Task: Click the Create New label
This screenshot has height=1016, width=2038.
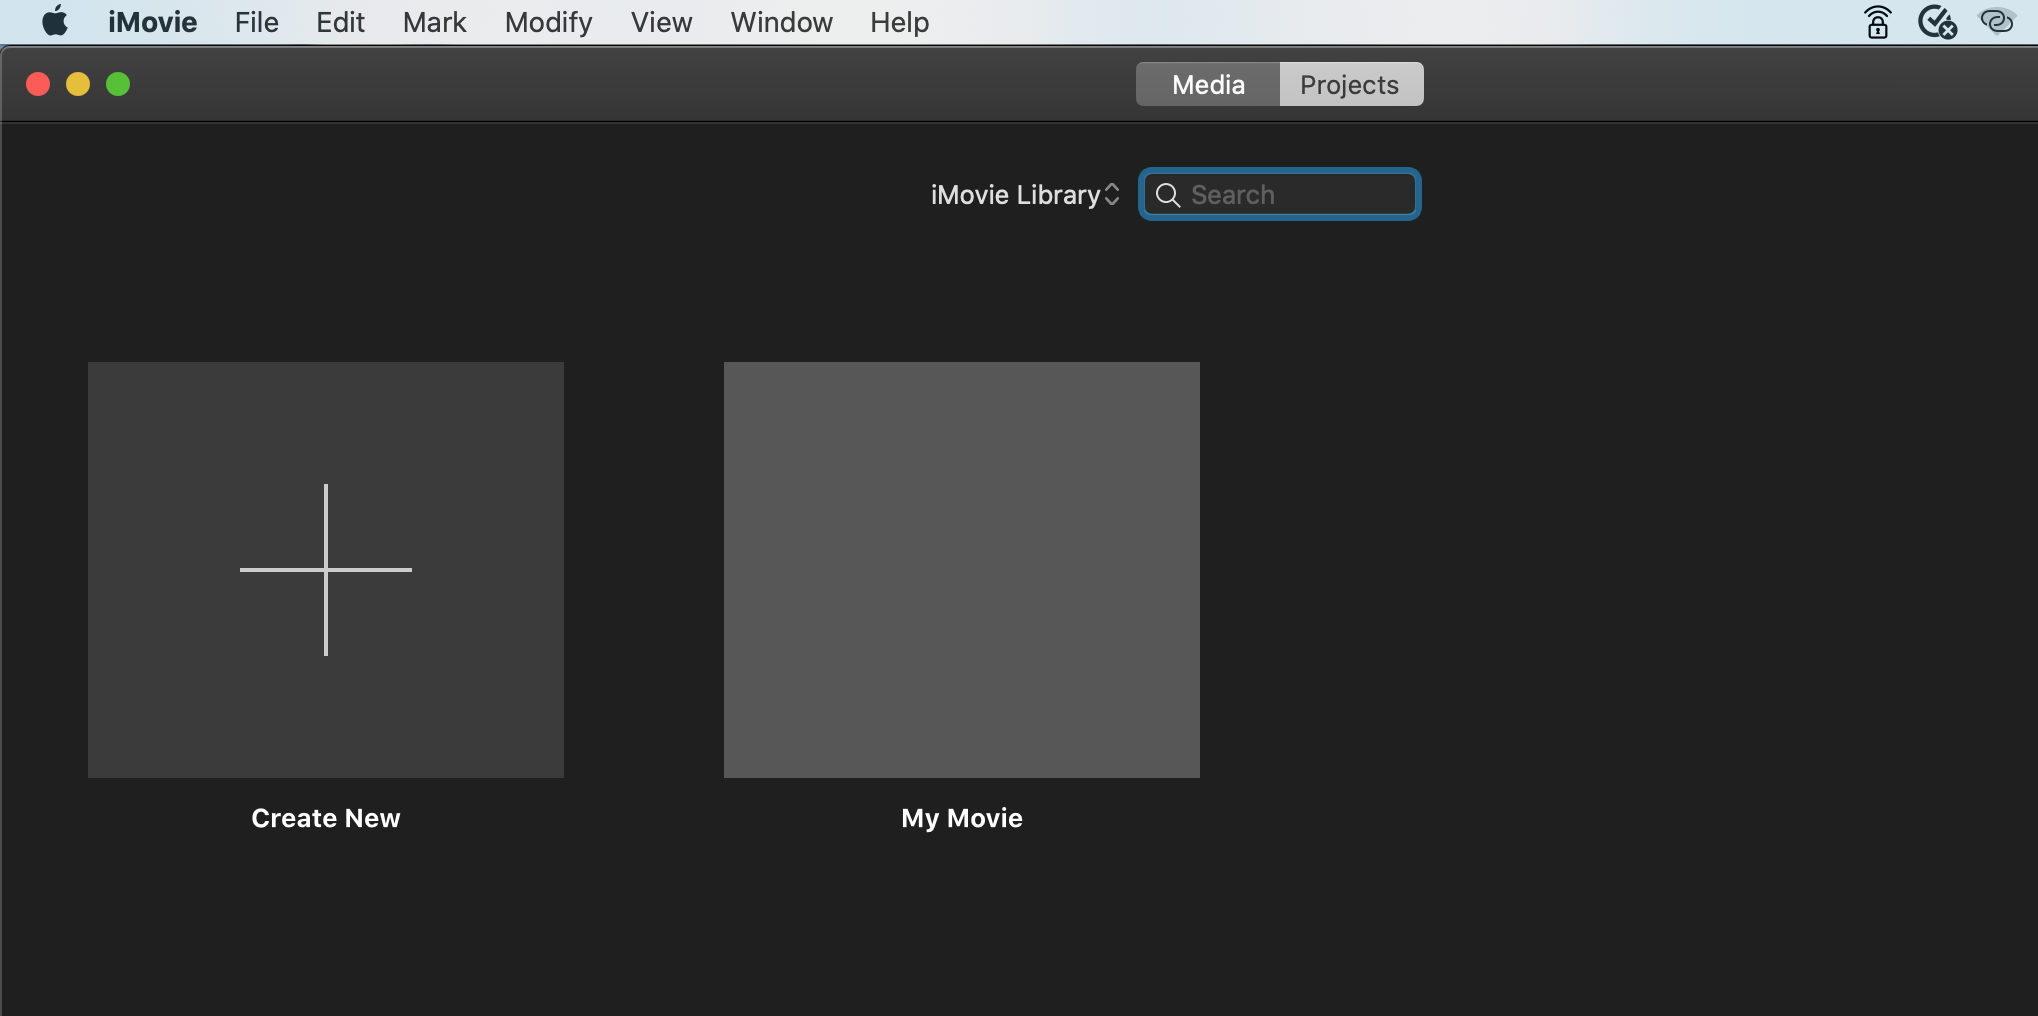Action: tap(326, 818)
